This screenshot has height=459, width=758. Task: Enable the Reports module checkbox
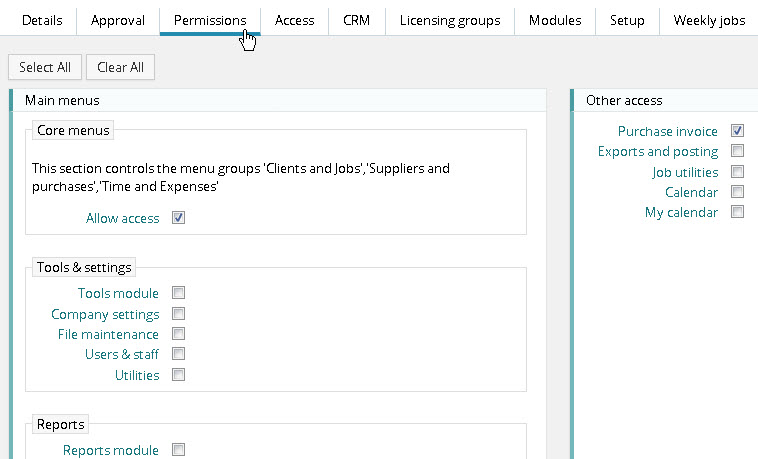point(179,450)
